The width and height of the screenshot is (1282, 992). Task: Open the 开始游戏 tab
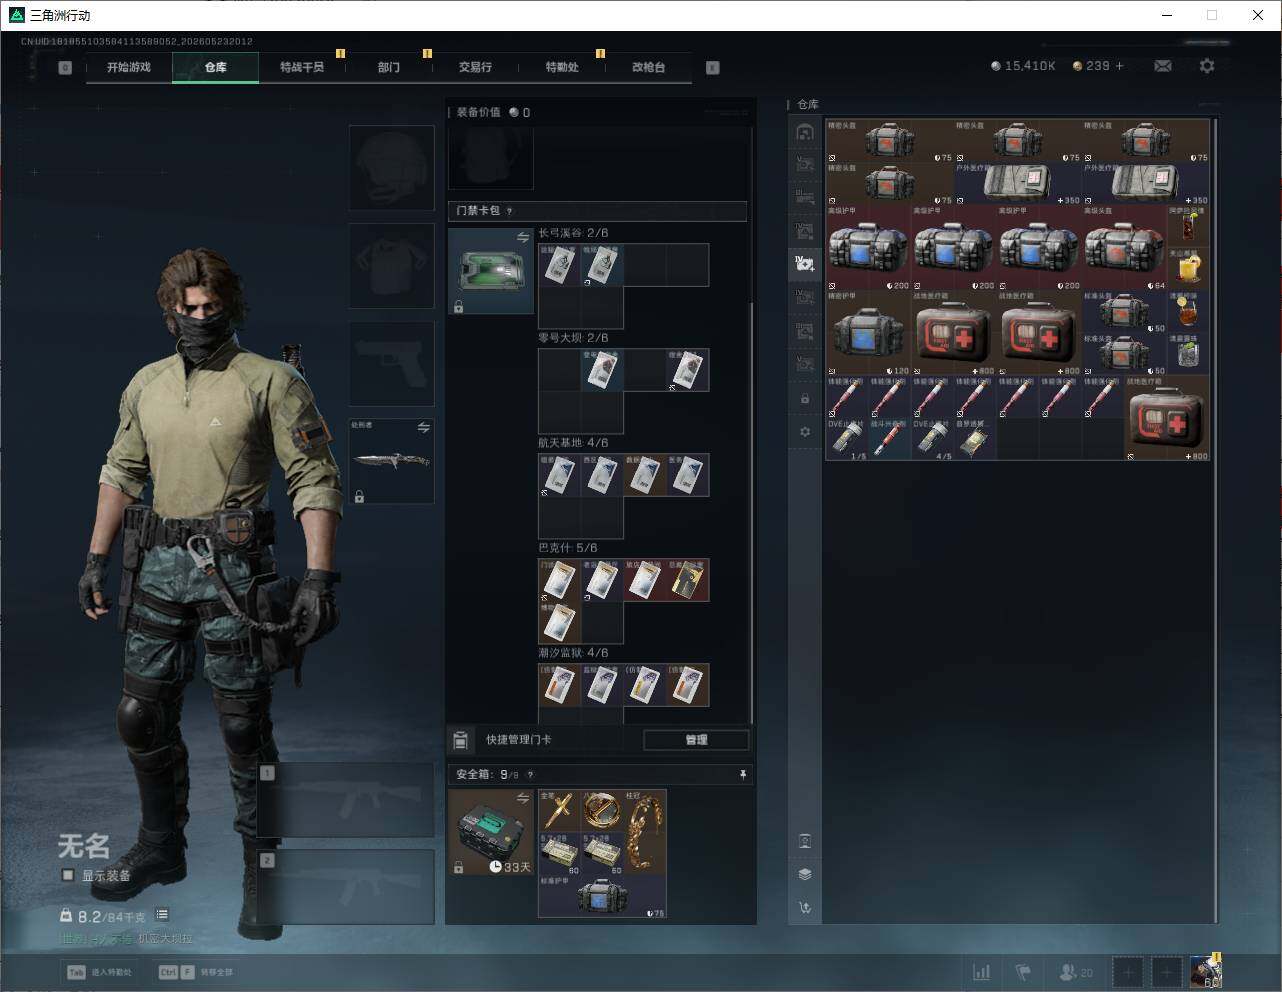(x=129, y=67)
